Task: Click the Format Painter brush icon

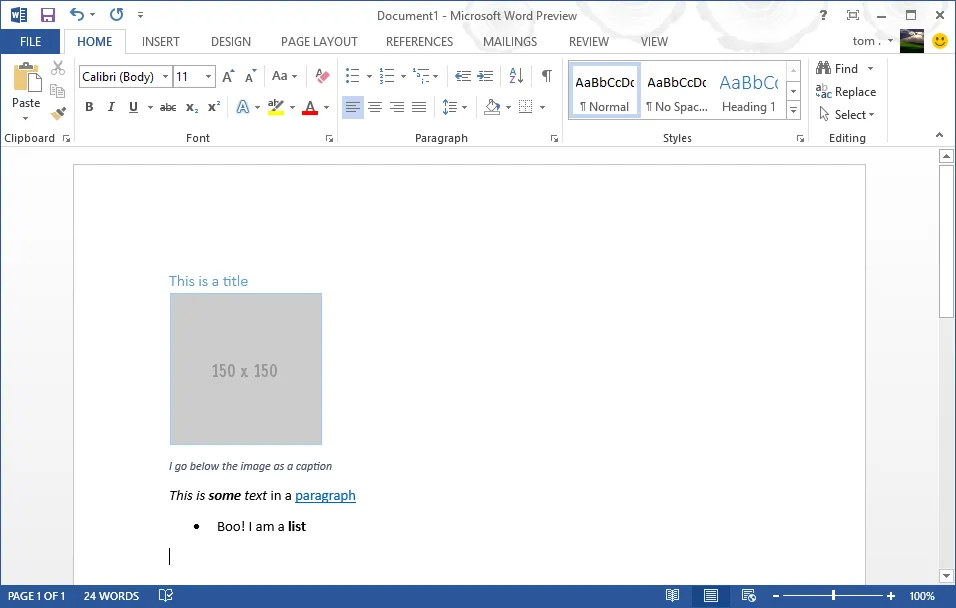Action: (58, 113)
